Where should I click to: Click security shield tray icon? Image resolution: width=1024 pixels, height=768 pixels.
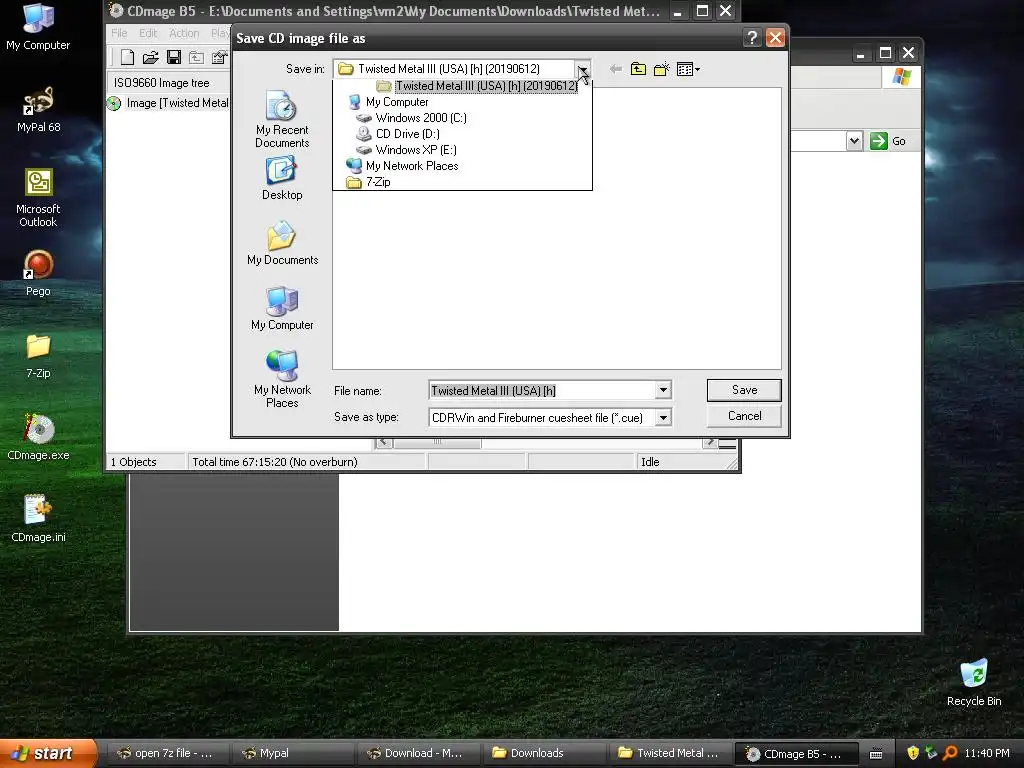coord(913,753)
